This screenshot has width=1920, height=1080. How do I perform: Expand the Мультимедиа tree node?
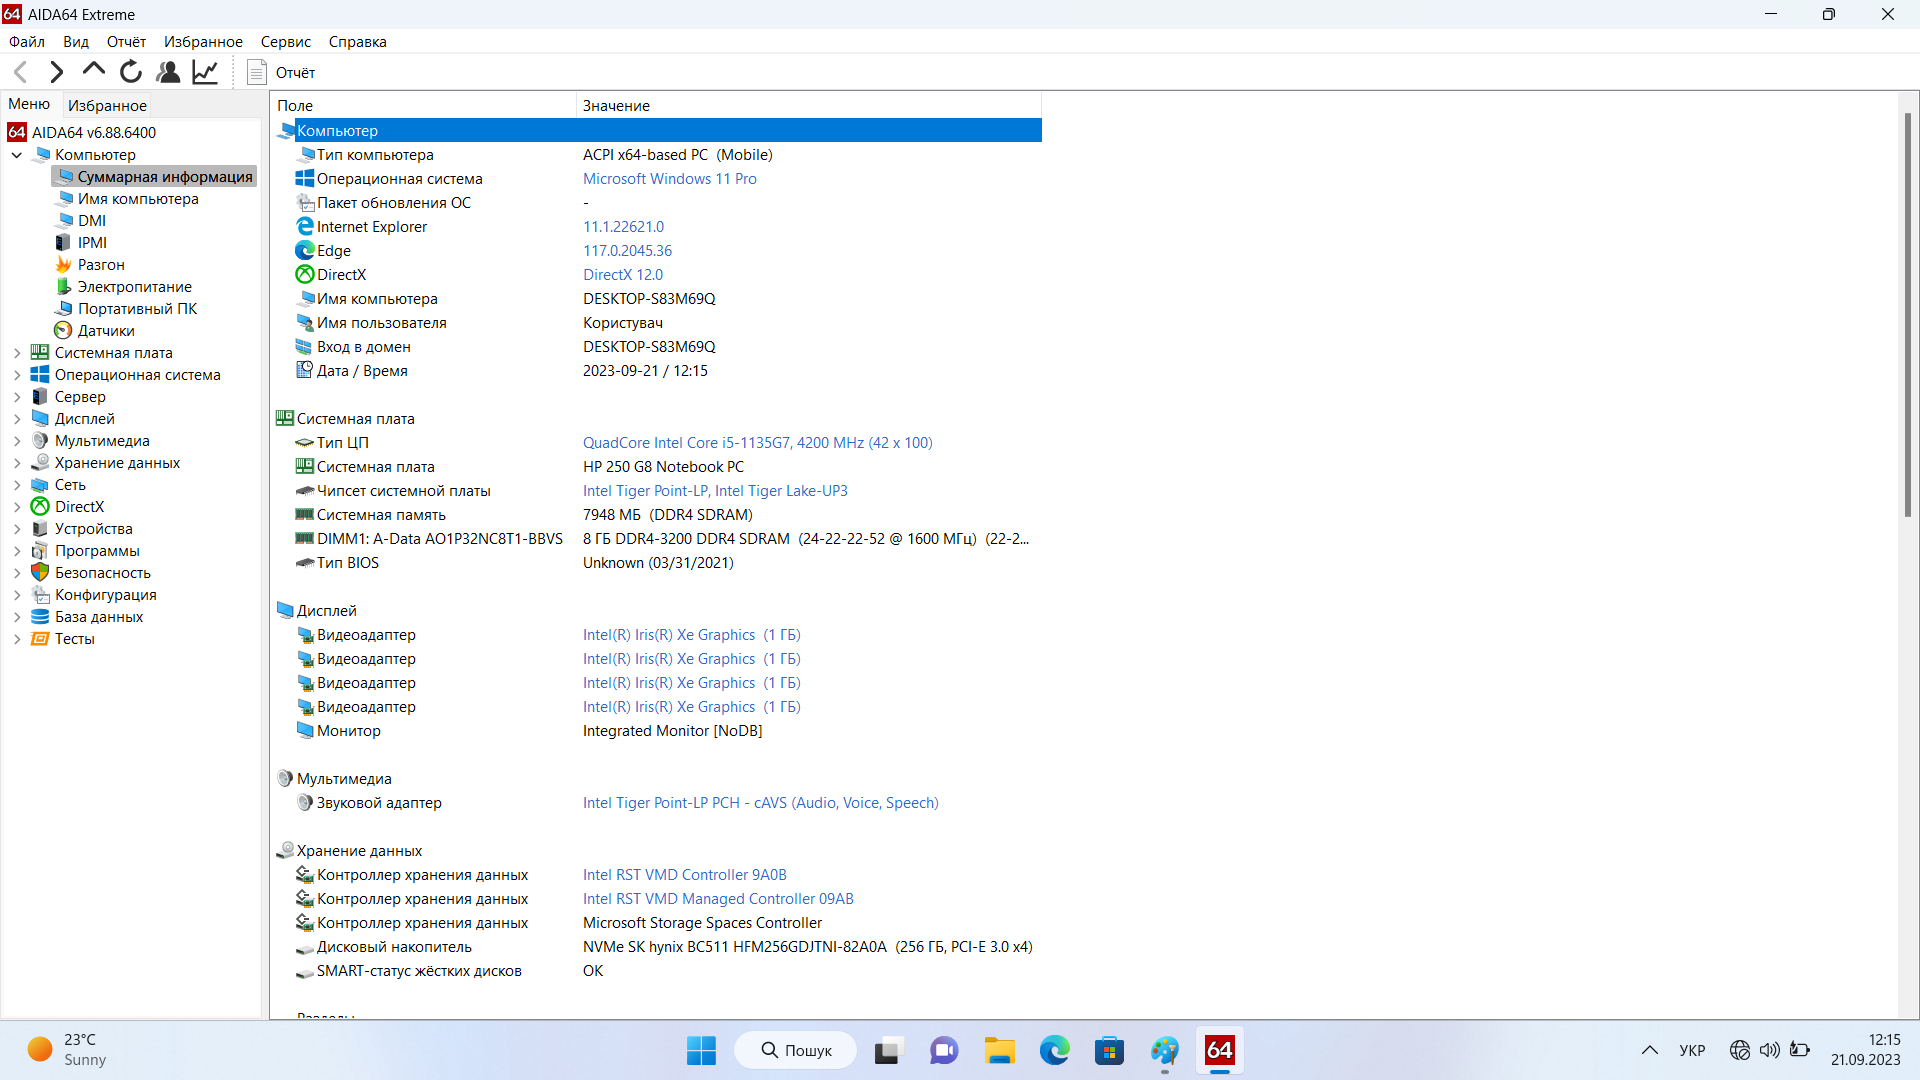tap(17, 441)
